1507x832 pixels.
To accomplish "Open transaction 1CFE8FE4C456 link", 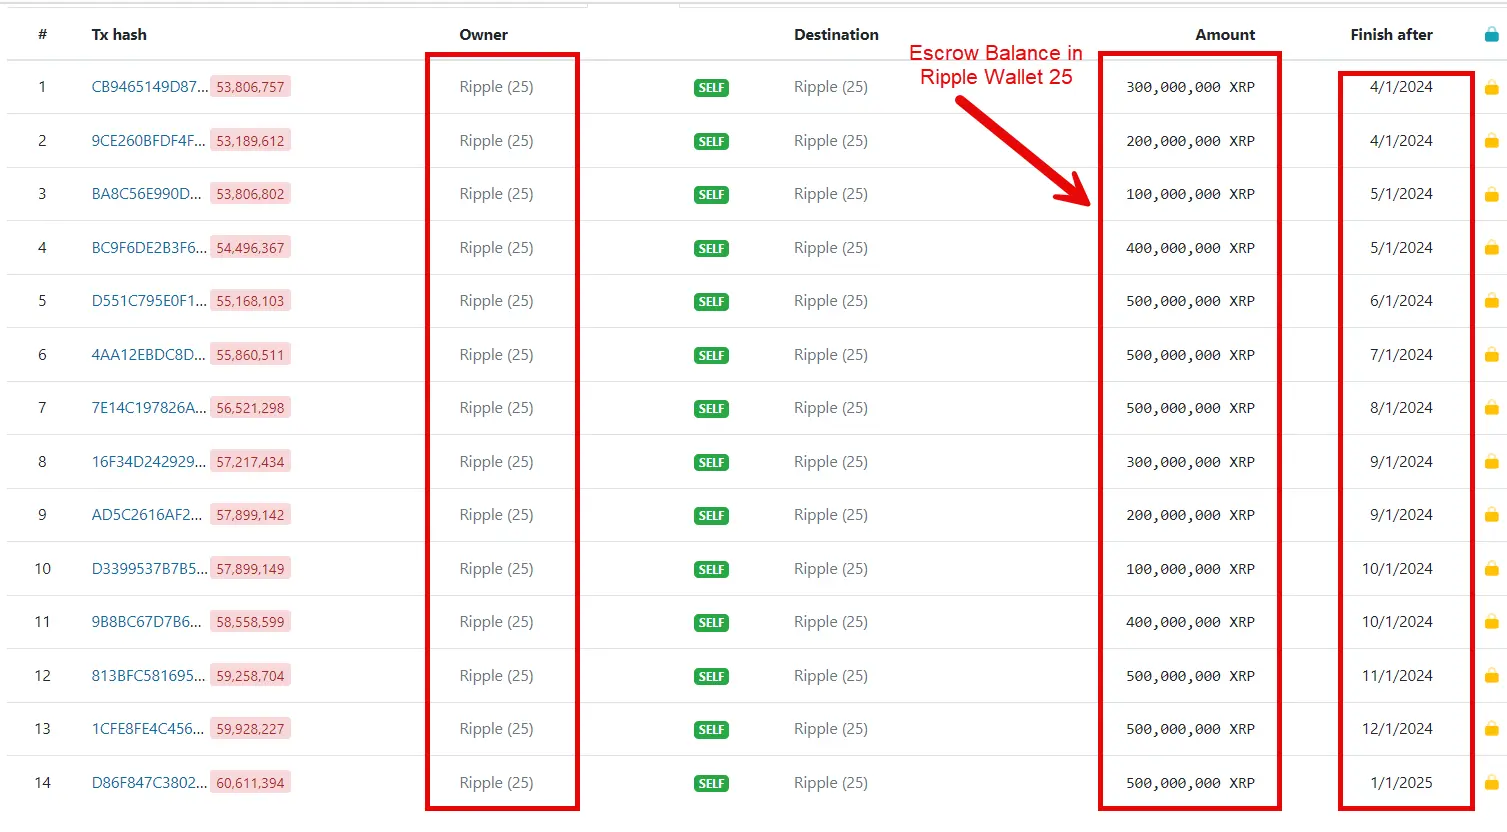I will coord(148,729).
